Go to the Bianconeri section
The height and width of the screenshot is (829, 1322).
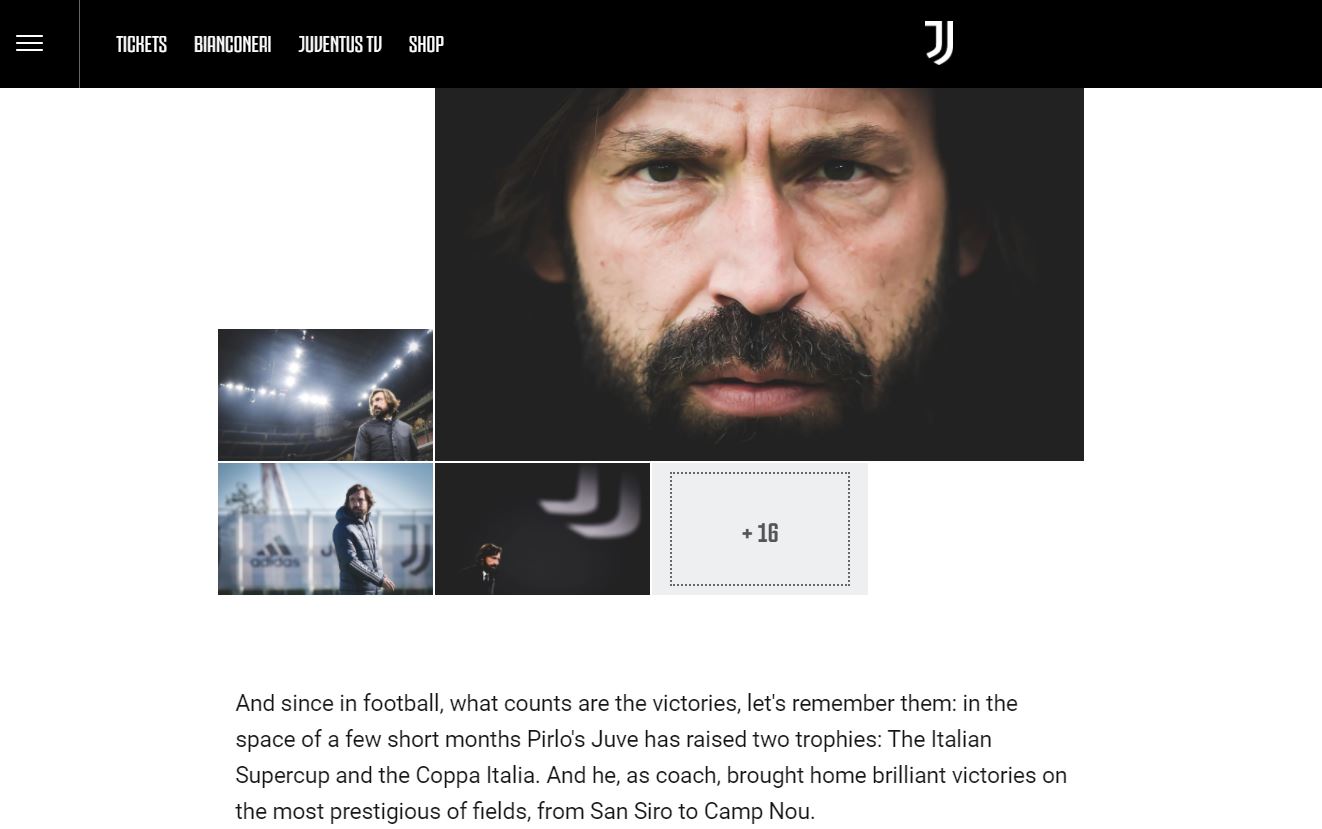(x=232, y=44)
